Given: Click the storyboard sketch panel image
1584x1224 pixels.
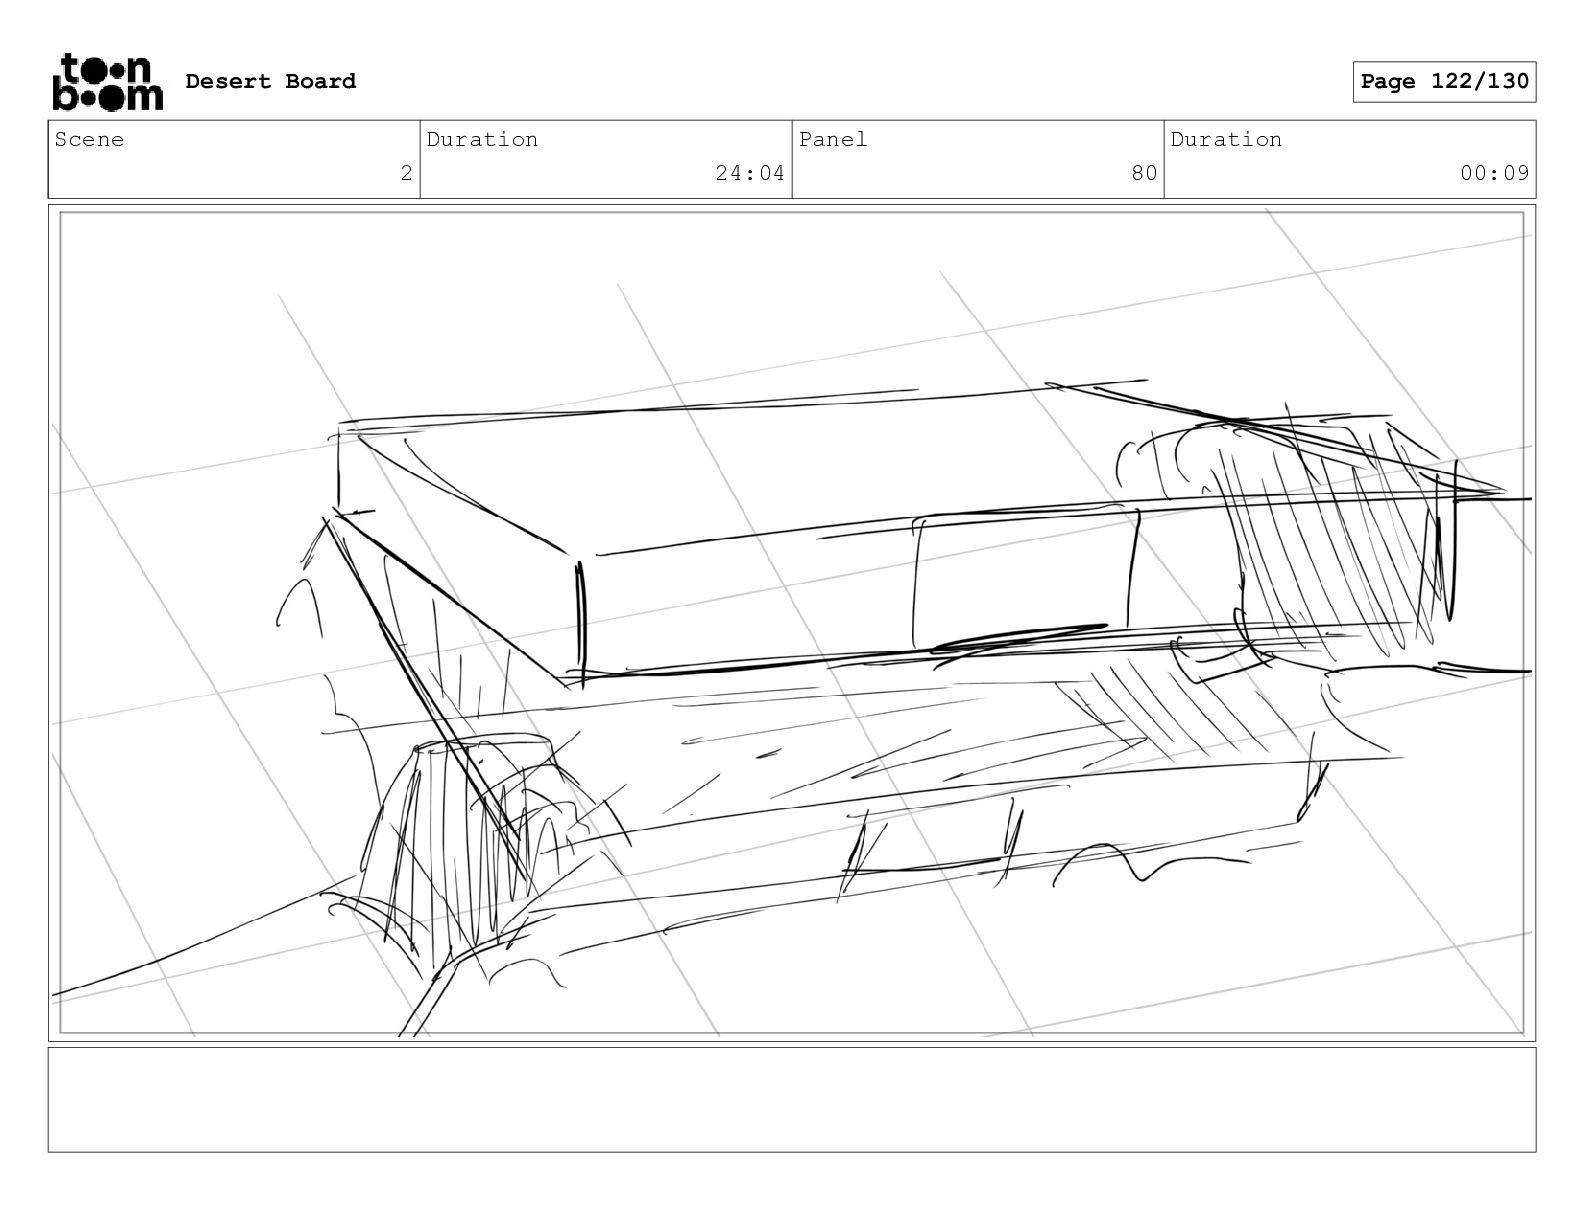Looking at the screenshot, I should point(792,623).
